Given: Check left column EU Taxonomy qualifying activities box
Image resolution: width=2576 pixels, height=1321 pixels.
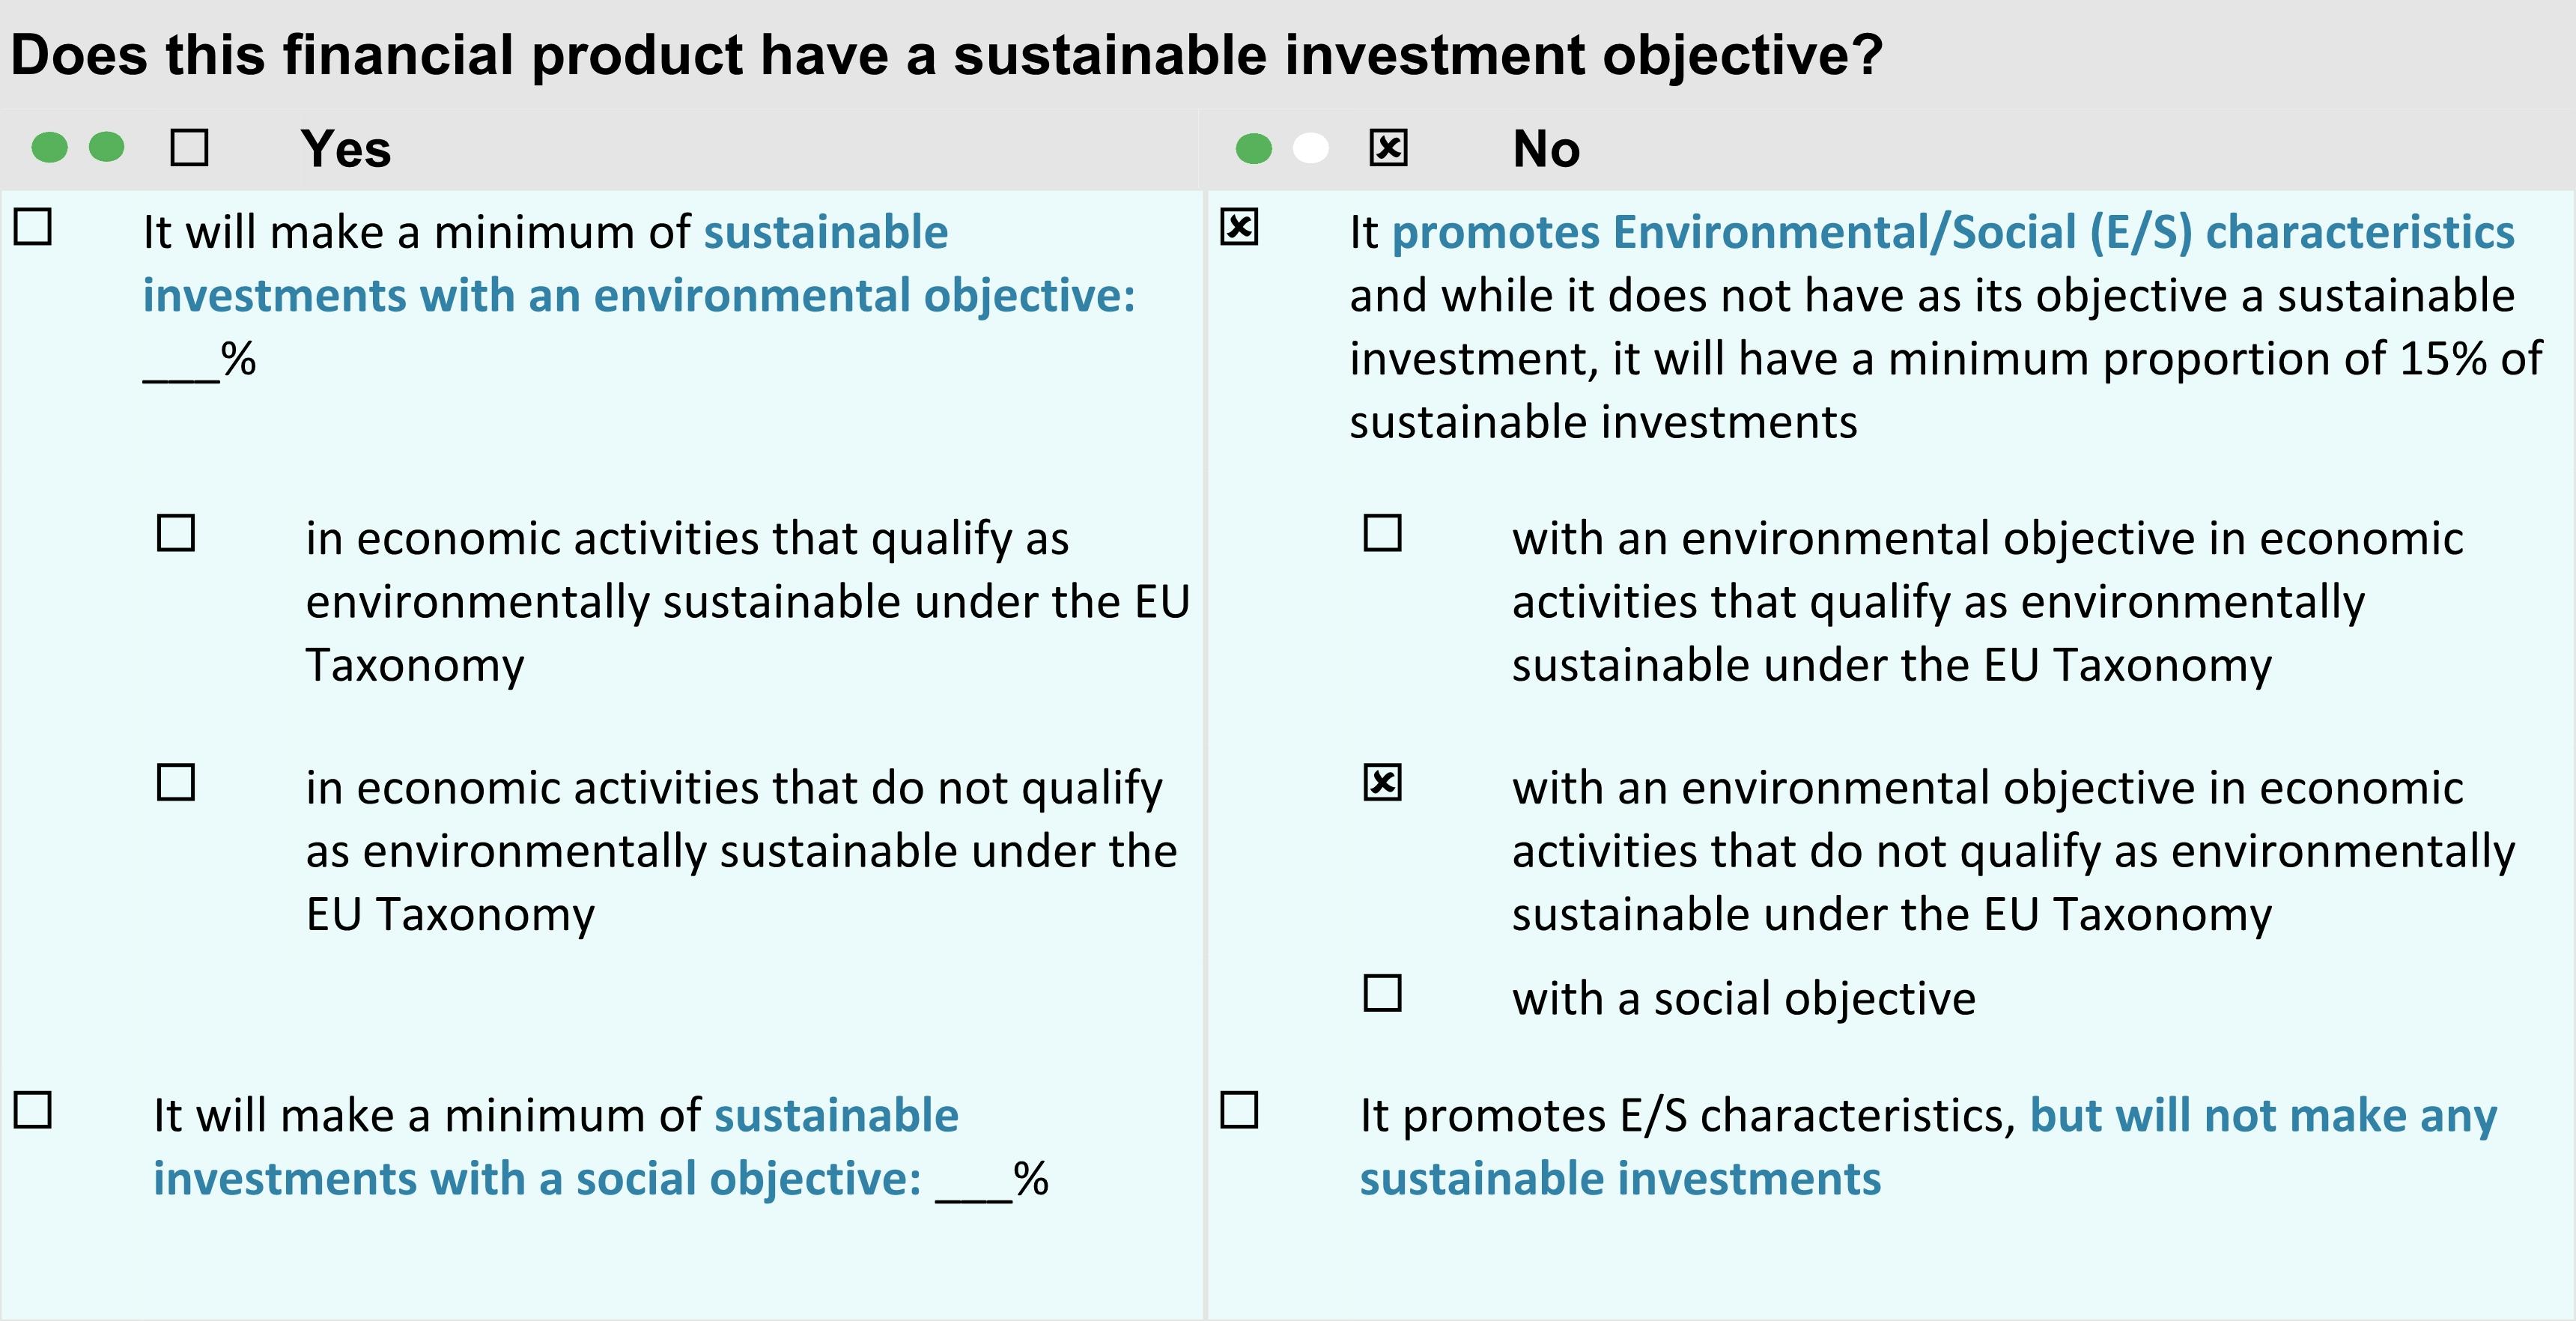Looking at the screenshot, I should click(x=176, y=533).
